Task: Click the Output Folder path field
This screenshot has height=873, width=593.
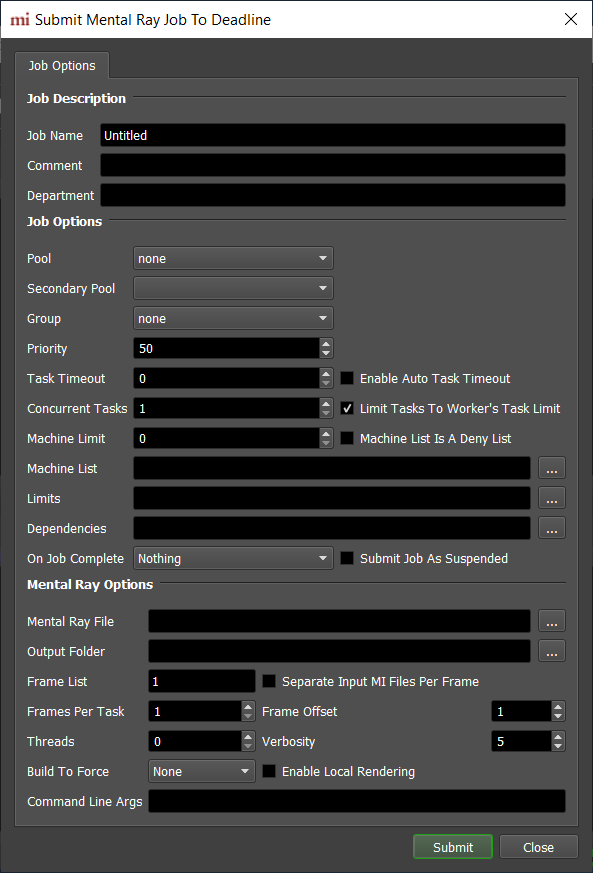Action: point(339,651)
